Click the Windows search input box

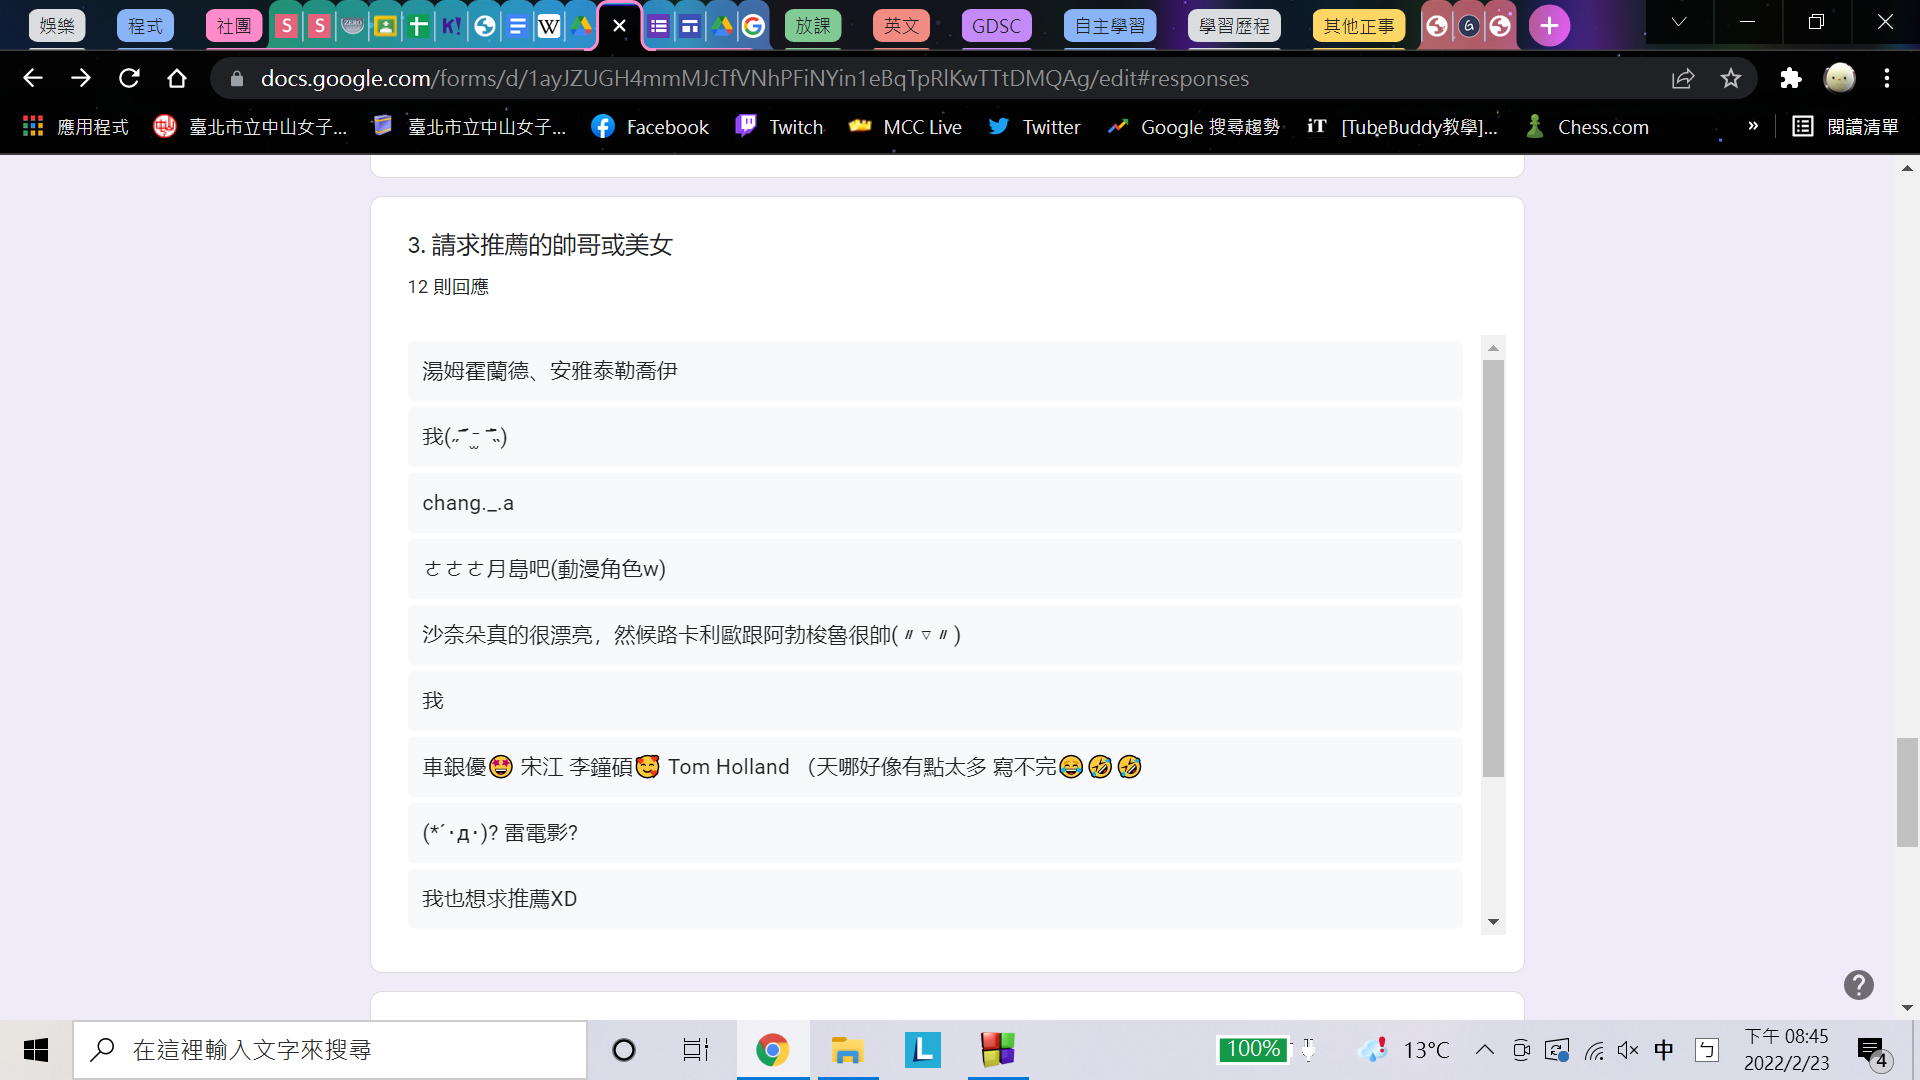(330, 1050)
